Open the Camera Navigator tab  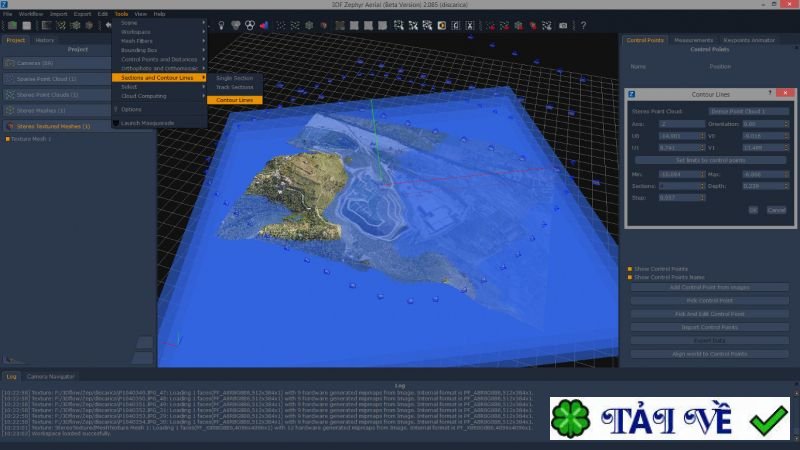click(x=50, y=377)
